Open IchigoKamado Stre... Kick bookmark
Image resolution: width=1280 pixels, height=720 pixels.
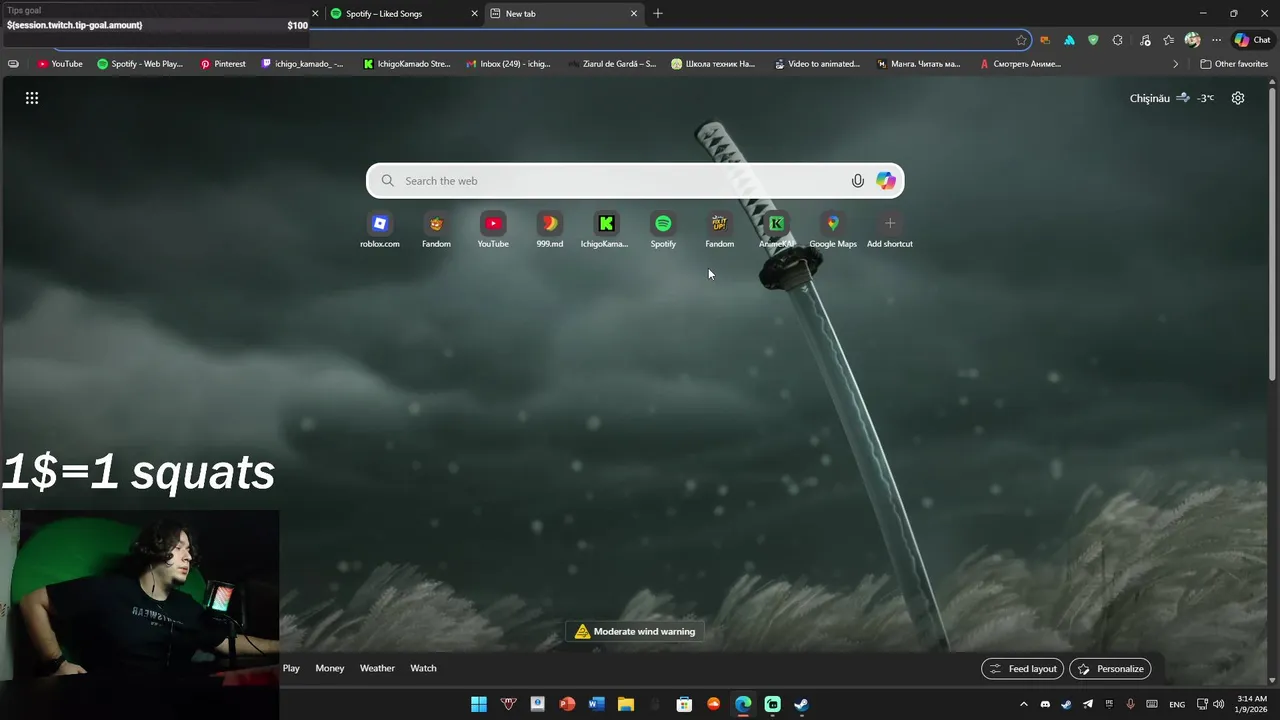[407, 64]
